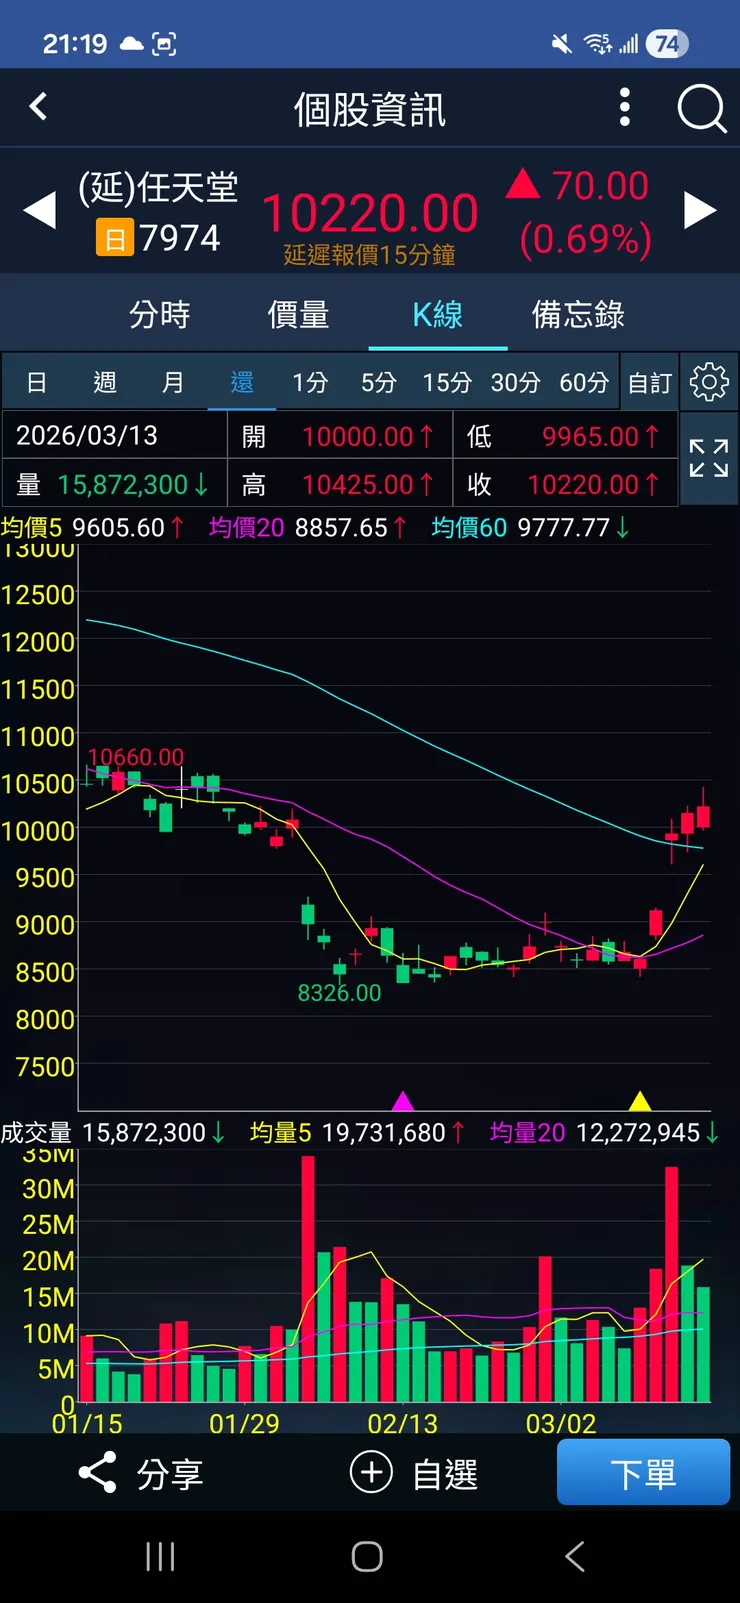The image size is (740, 1603).
Task: Tap the 10660.00 high label on chart
Action: (136, 757)
